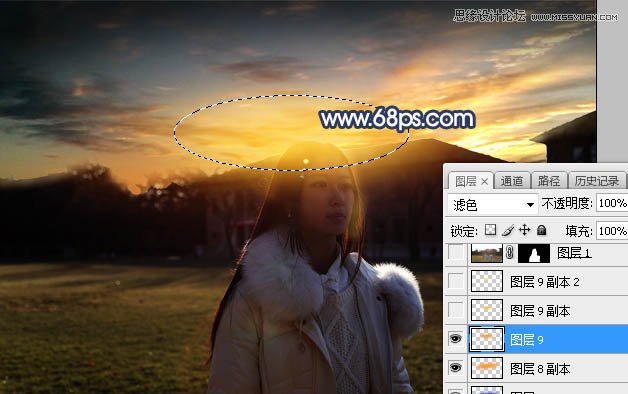Hide the 图层 8 副本 layer eye
Viewport: 628px width, 394px height.
coord(456,368)
